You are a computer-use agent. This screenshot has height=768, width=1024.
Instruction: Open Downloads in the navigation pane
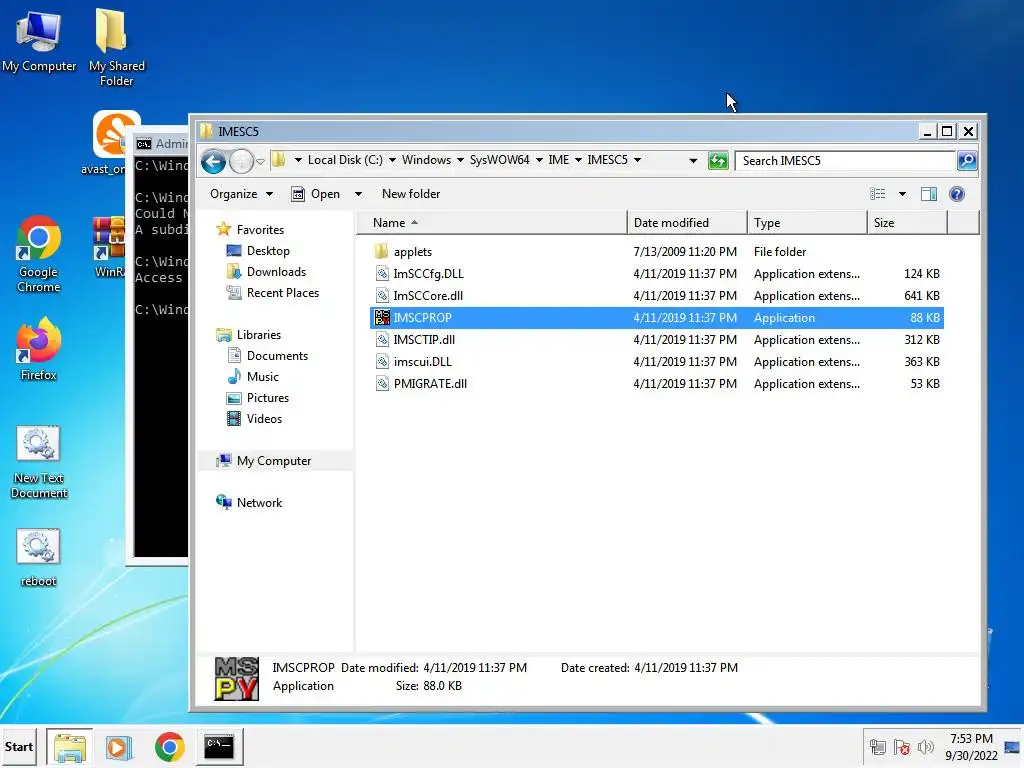tap(276, 272)
